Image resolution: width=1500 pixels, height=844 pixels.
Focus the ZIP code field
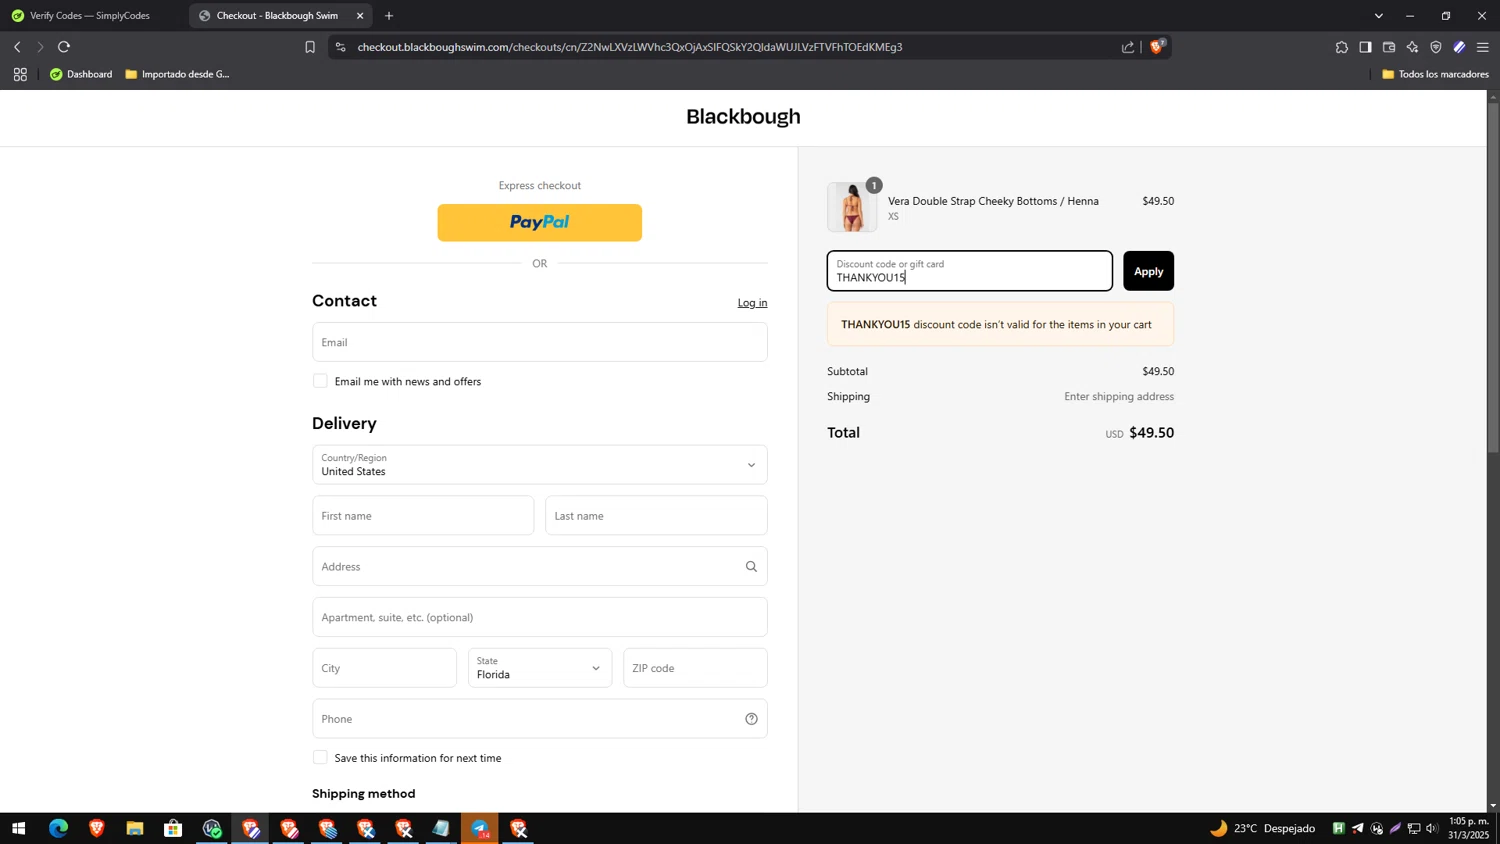coord(695,668)
